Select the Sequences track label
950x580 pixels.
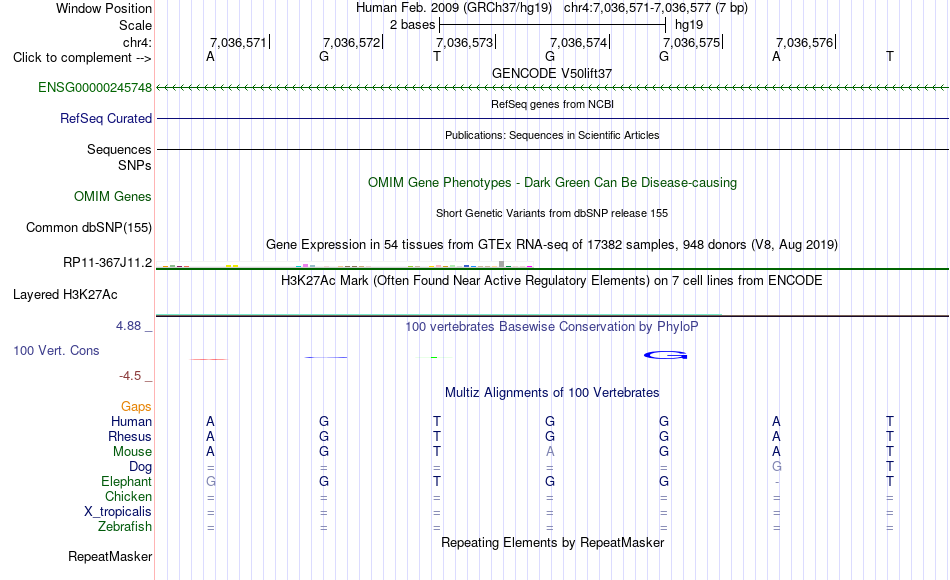119,150
